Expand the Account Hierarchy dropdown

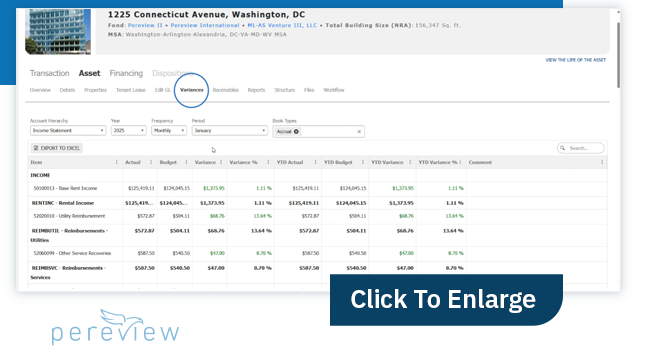(68, 130)
